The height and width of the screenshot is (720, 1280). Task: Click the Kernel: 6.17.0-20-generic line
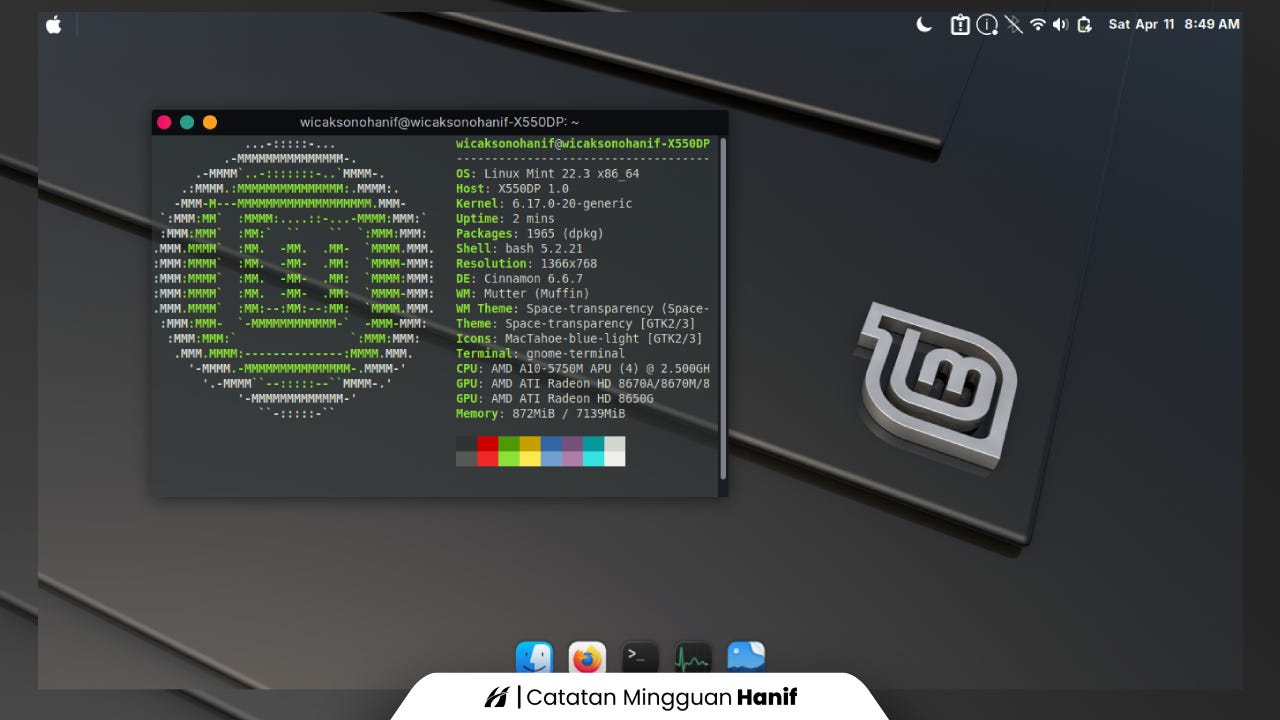coord(544,204)
